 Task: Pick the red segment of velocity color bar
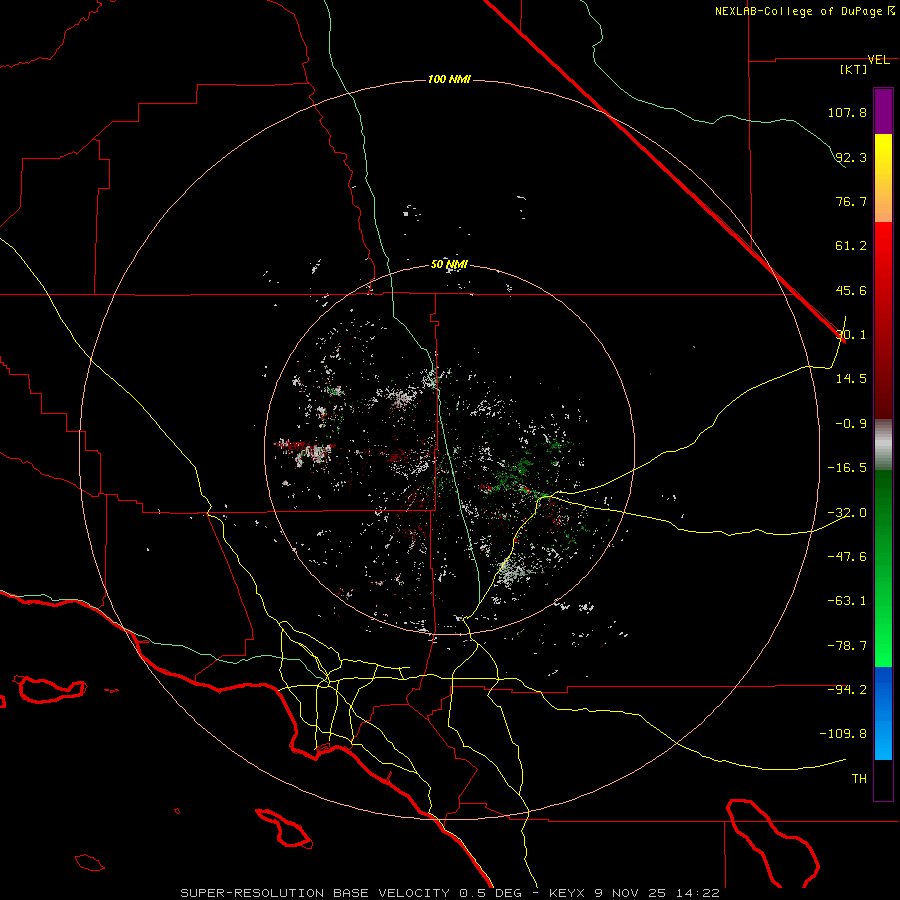(x=883, y=320)
